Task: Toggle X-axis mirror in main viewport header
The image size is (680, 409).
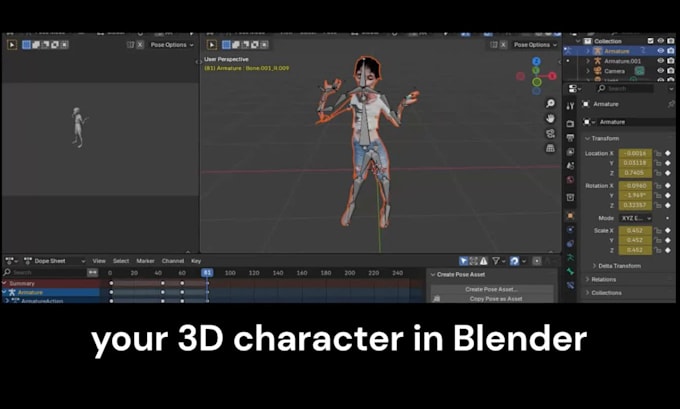Action: point(503,45)
